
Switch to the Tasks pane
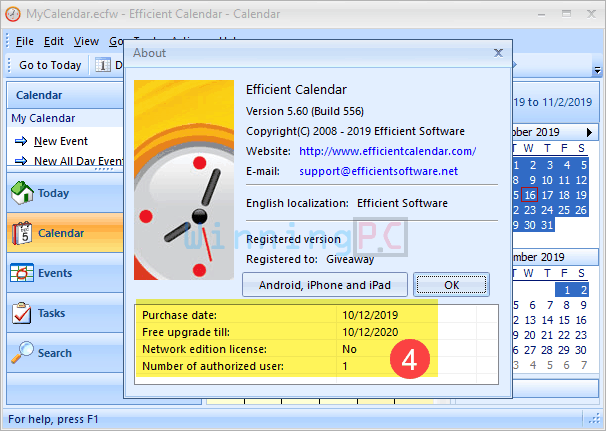coord(65,313)
